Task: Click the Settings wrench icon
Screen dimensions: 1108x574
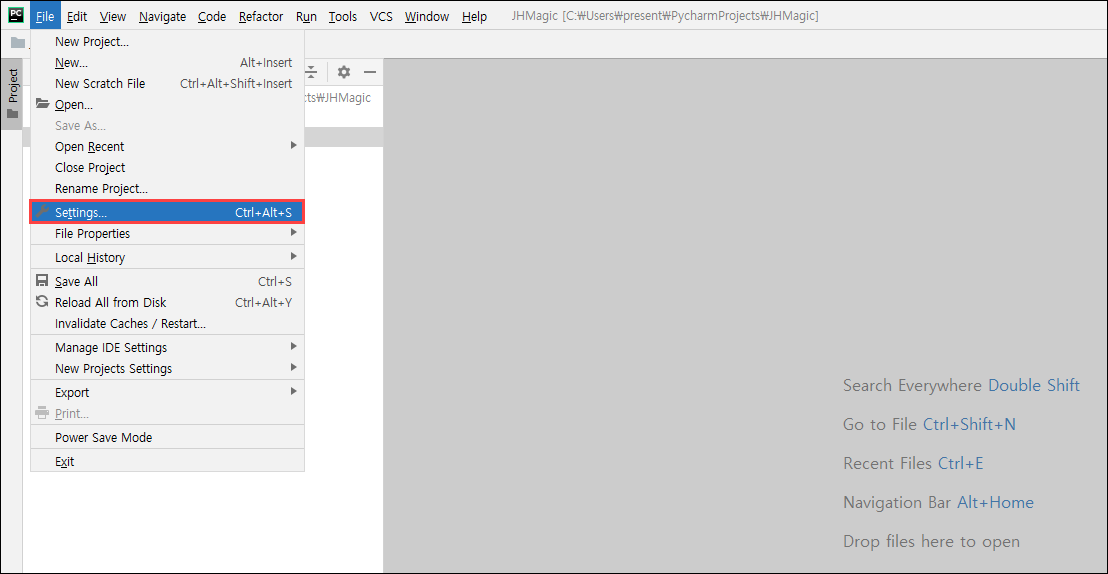Action: [x=42, y=212]
